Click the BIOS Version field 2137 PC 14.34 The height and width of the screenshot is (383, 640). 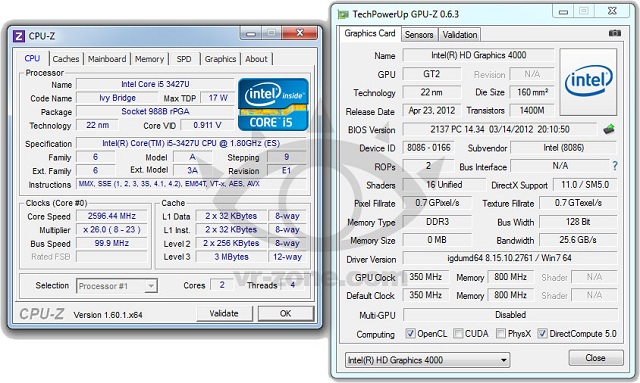(x=500, y=129)
